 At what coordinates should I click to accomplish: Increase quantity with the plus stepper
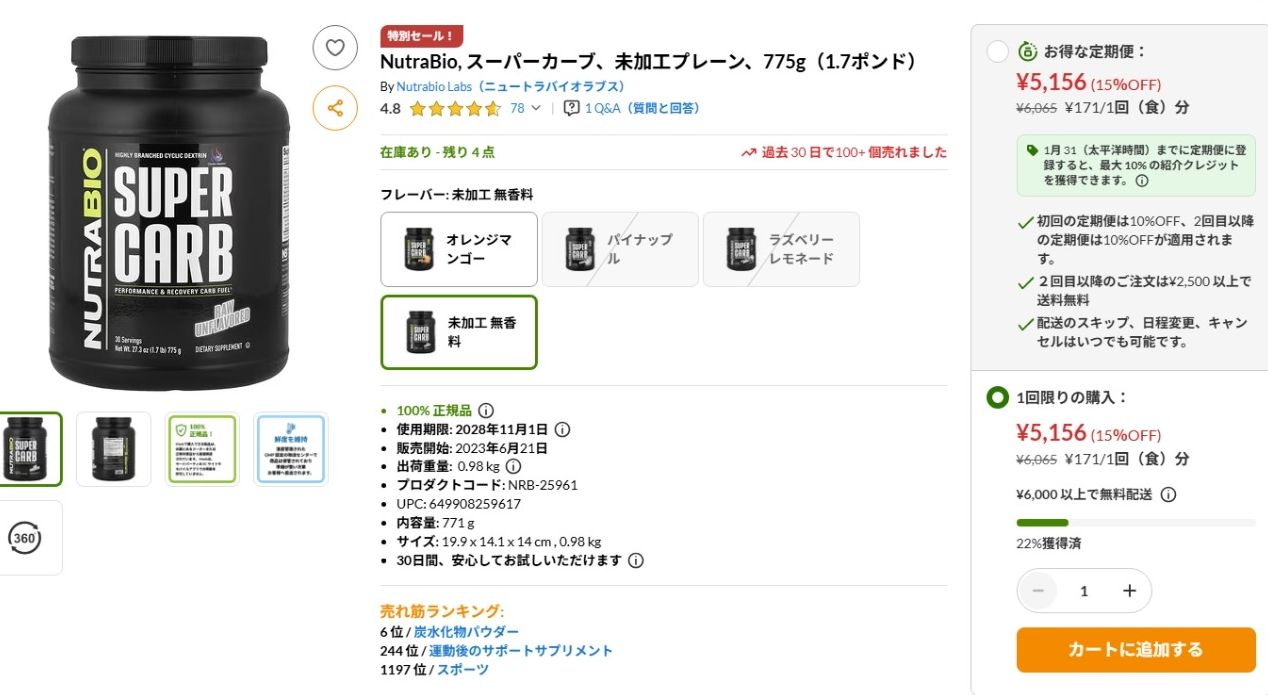coord(1128,591)
